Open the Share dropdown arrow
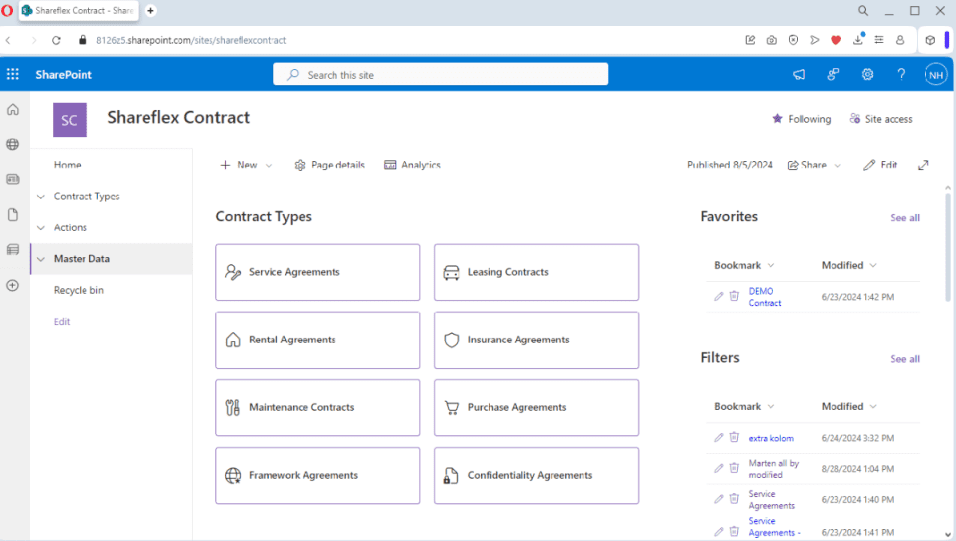Viewport: 956px width, 541px height. click(838, 165)
